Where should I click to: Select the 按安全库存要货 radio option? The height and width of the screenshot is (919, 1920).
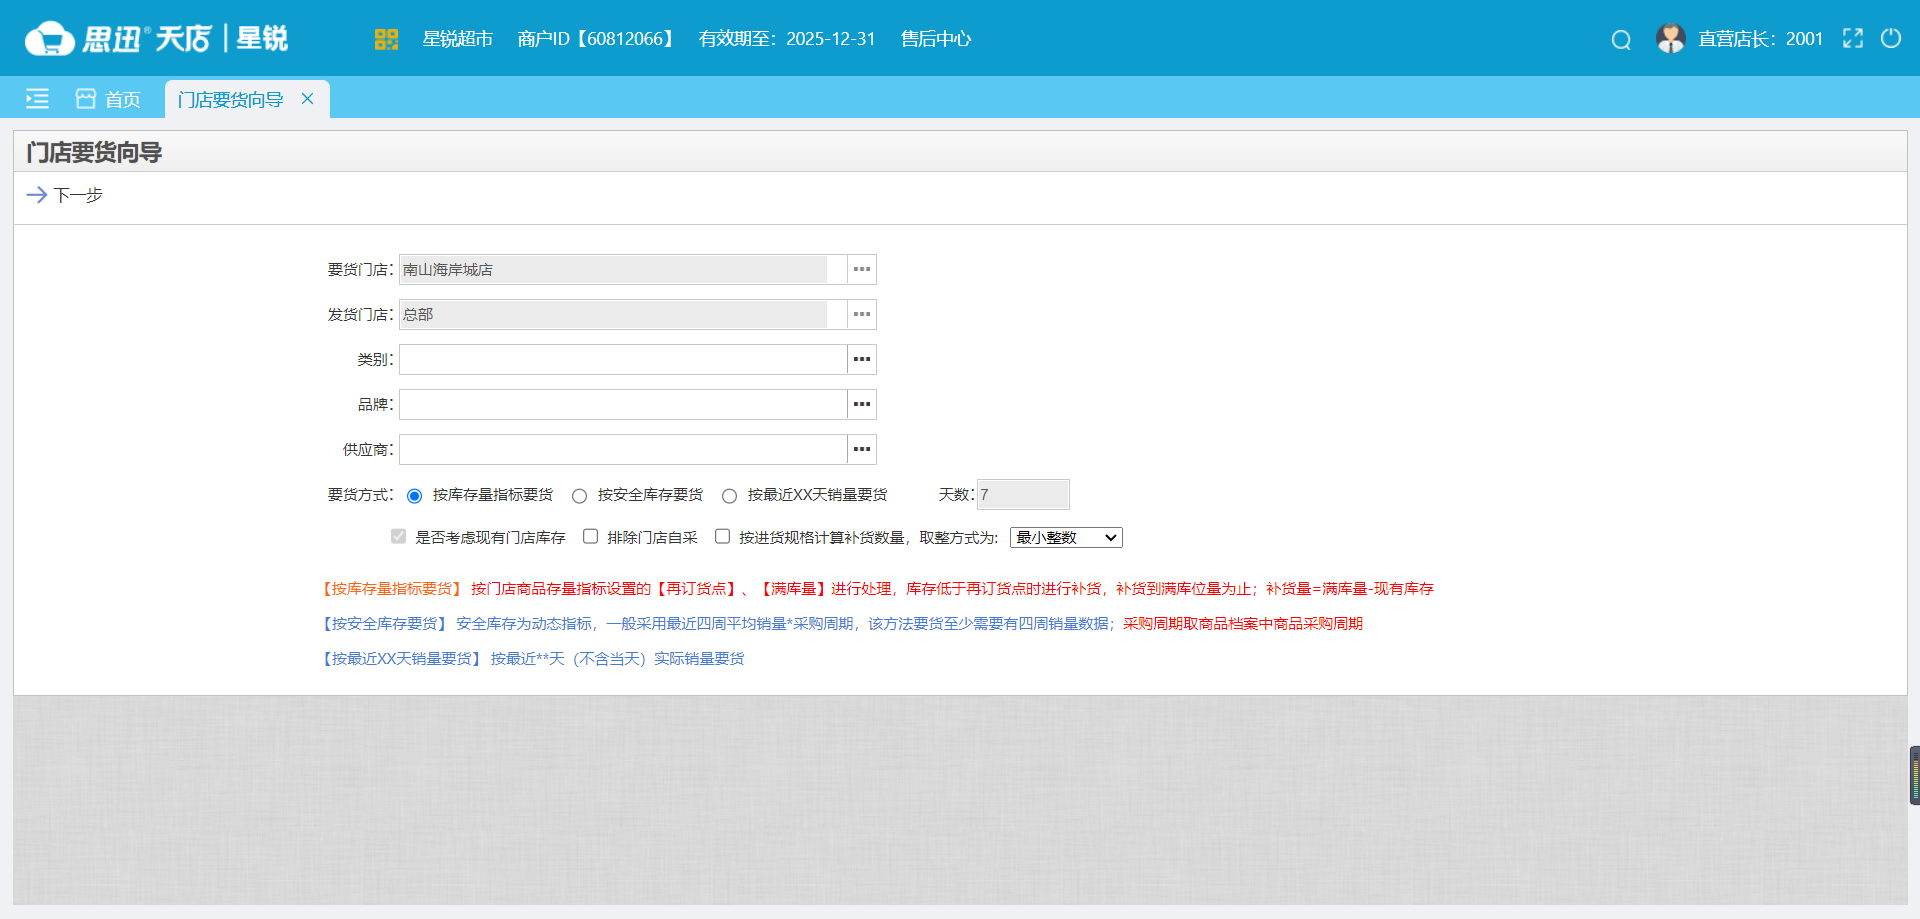pyautogui.click(x=579, y=495)
